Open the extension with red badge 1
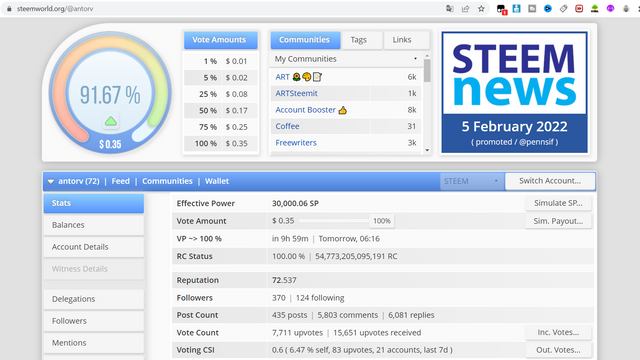 [501, 9]
